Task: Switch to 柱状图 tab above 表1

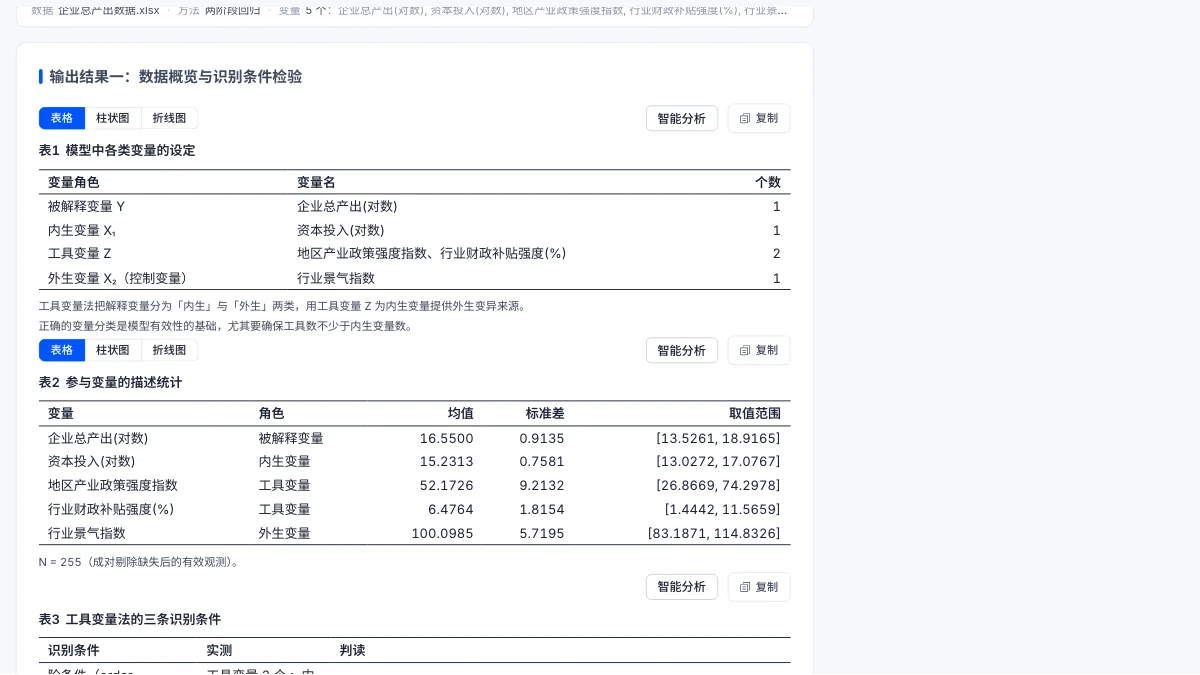Action: tap(113, 118)
